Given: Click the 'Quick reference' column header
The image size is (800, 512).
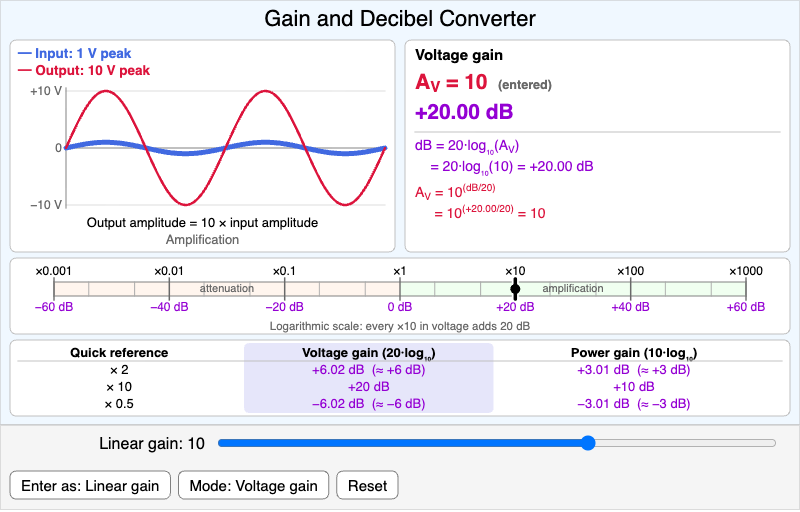Looking at the screenshot, I should 119,353.
